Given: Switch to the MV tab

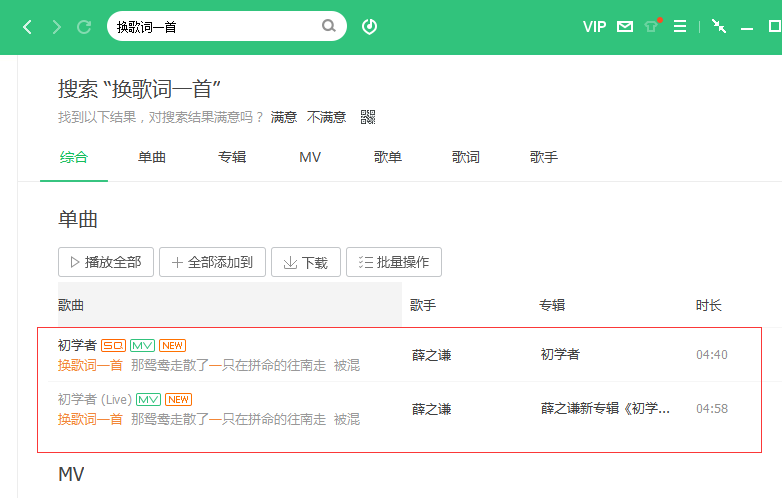Looking at the screenshot, I should [310, 157].
